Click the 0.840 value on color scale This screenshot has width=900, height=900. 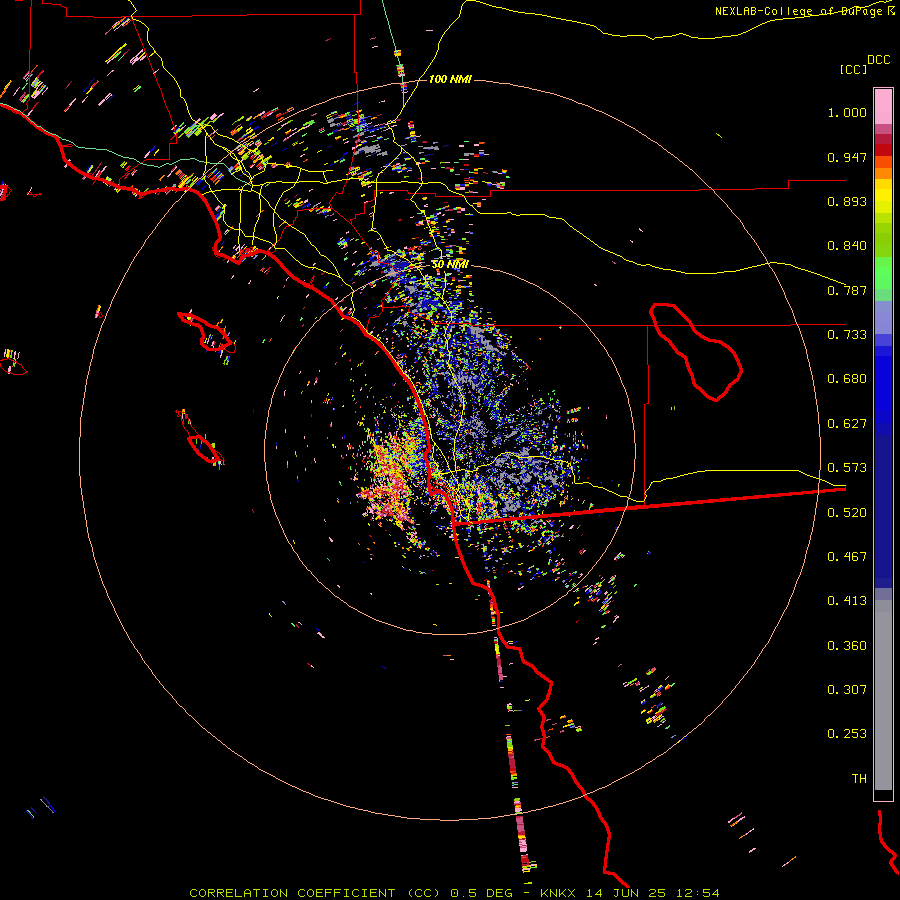click(847, 246)
